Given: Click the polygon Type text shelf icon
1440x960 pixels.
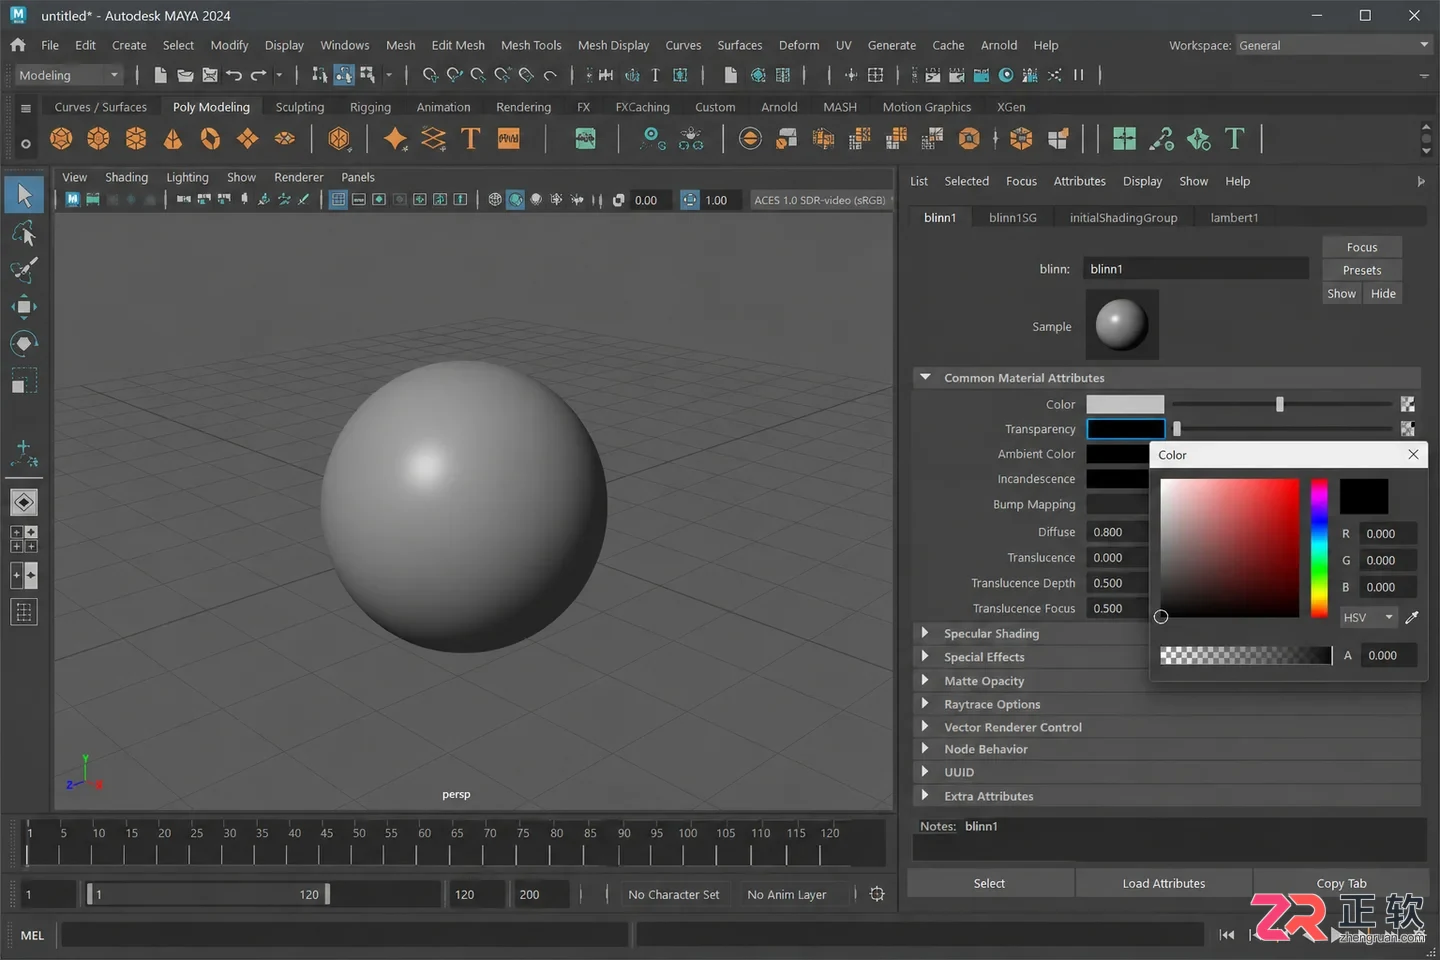Looking at the screenshot, I should (471, 139).
